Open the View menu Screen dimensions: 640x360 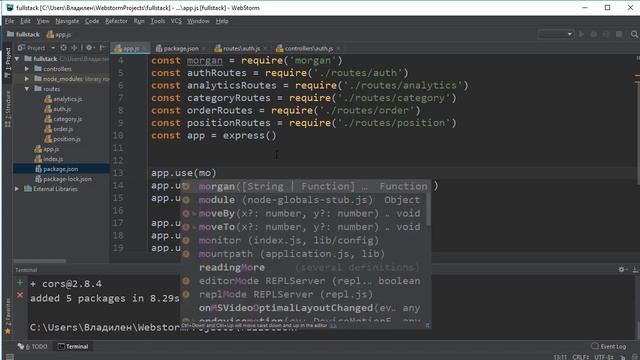[43, 21]
